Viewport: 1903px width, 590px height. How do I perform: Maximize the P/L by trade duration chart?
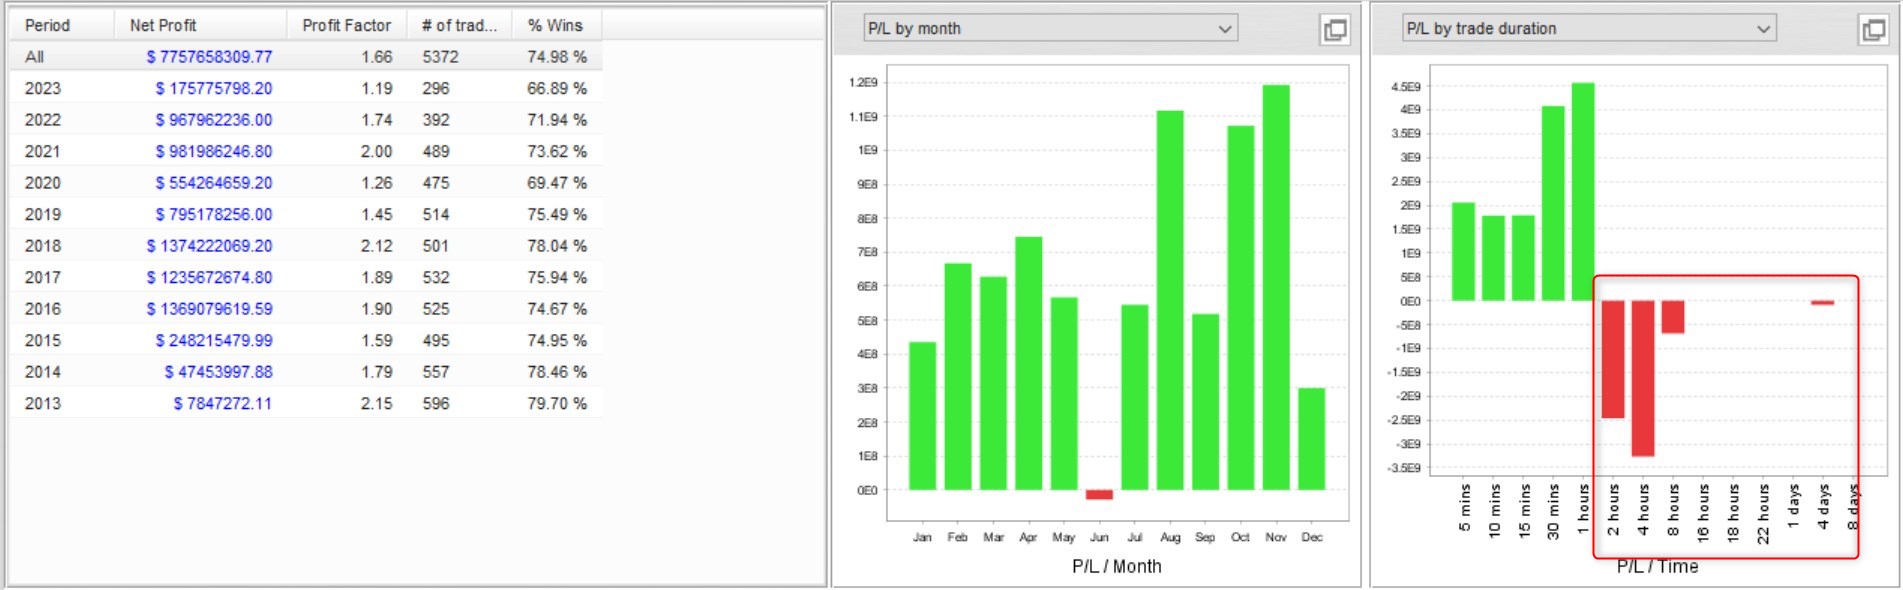(x=1873, y=30)
